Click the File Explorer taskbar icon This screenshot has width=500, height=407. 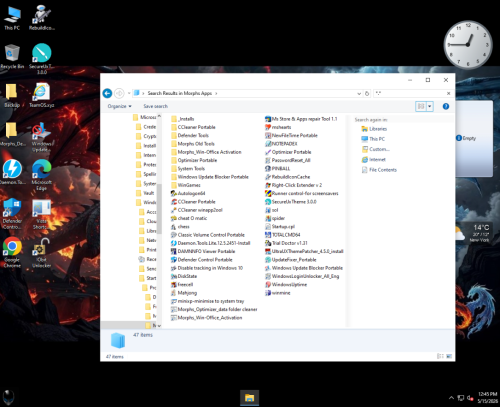coord(249,398)
